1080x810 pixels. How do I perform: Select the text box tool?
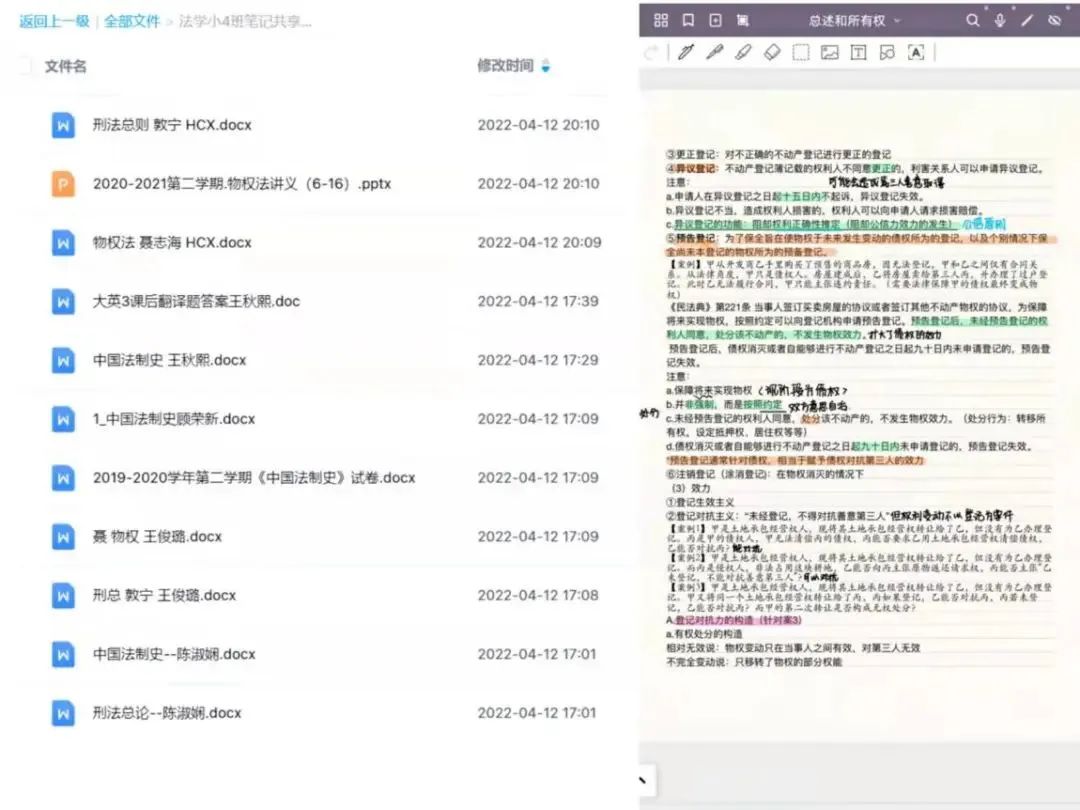(858, 53)
